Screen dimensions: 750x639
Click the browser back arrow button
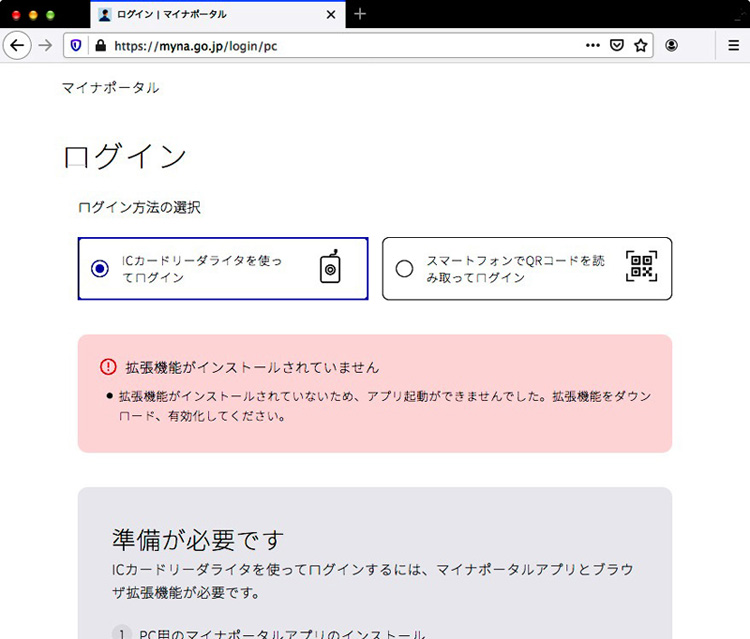coord(17,45)
